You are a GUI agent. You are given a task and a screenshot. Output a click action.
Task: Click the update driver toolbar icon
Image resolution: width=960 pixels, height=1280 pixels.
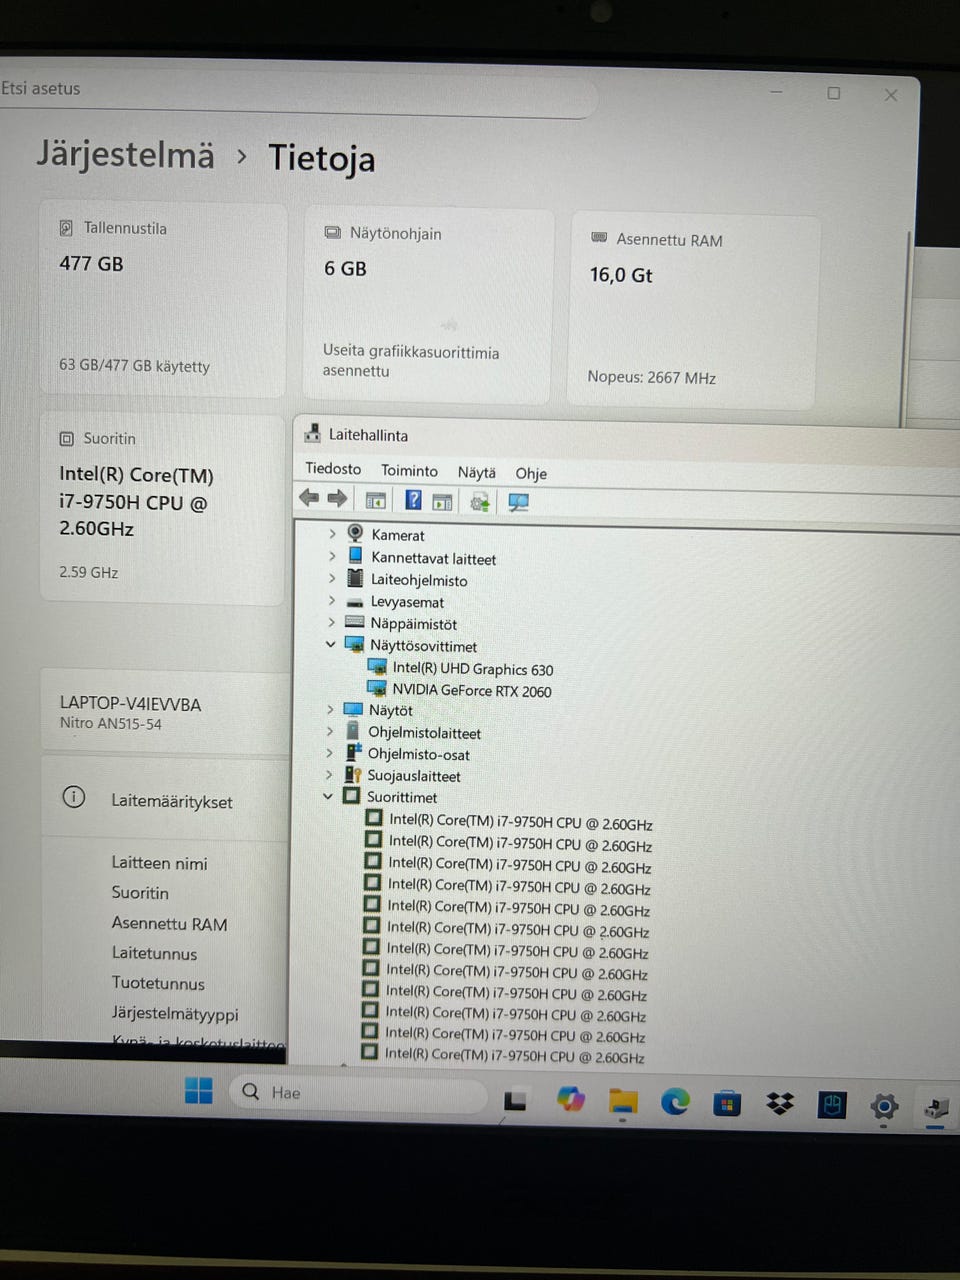480,502
